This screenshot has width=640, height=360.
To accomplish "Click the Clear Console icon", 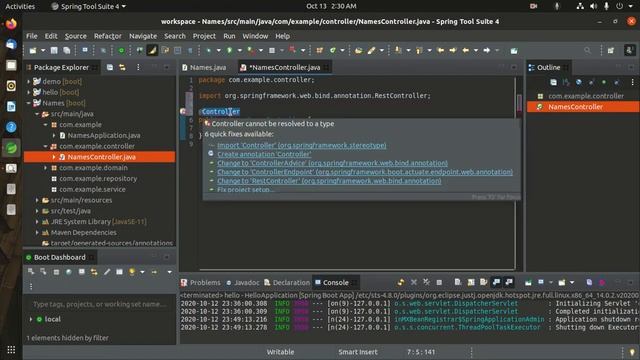I will 458,282.
